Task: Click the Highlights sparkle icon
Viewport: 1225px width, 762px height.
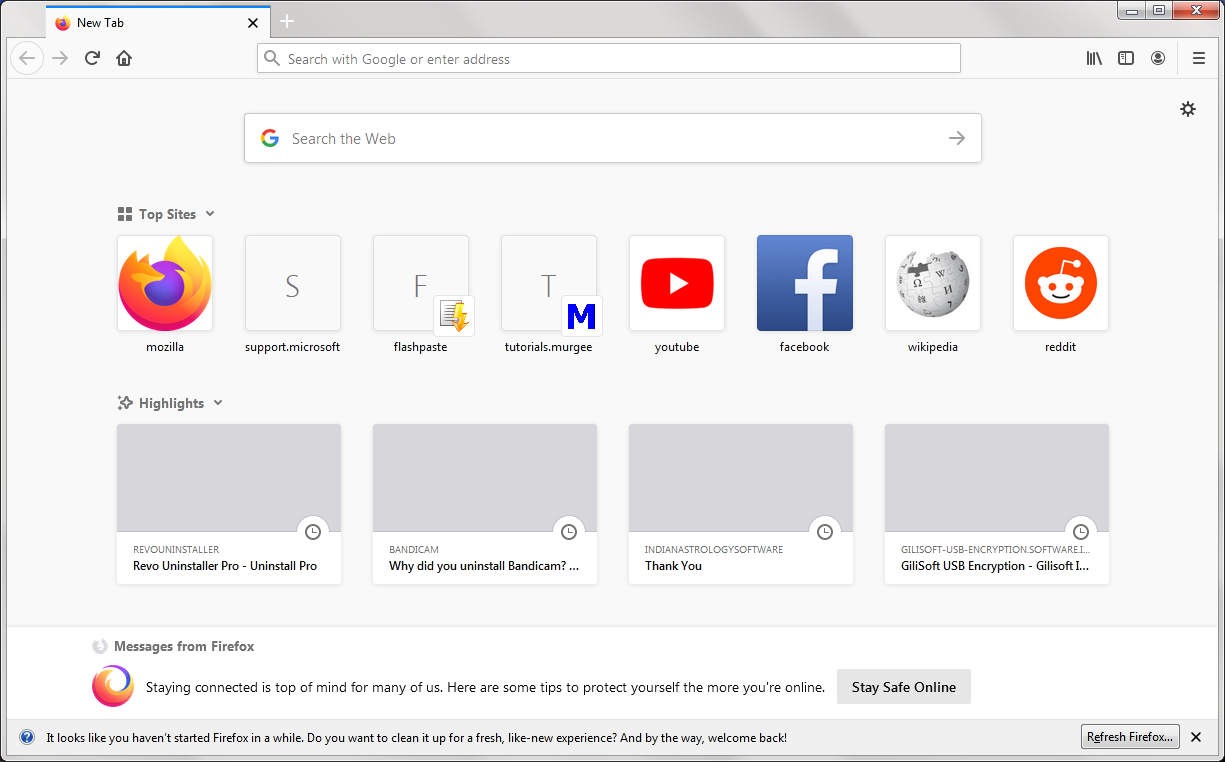Action: (125, 403)
